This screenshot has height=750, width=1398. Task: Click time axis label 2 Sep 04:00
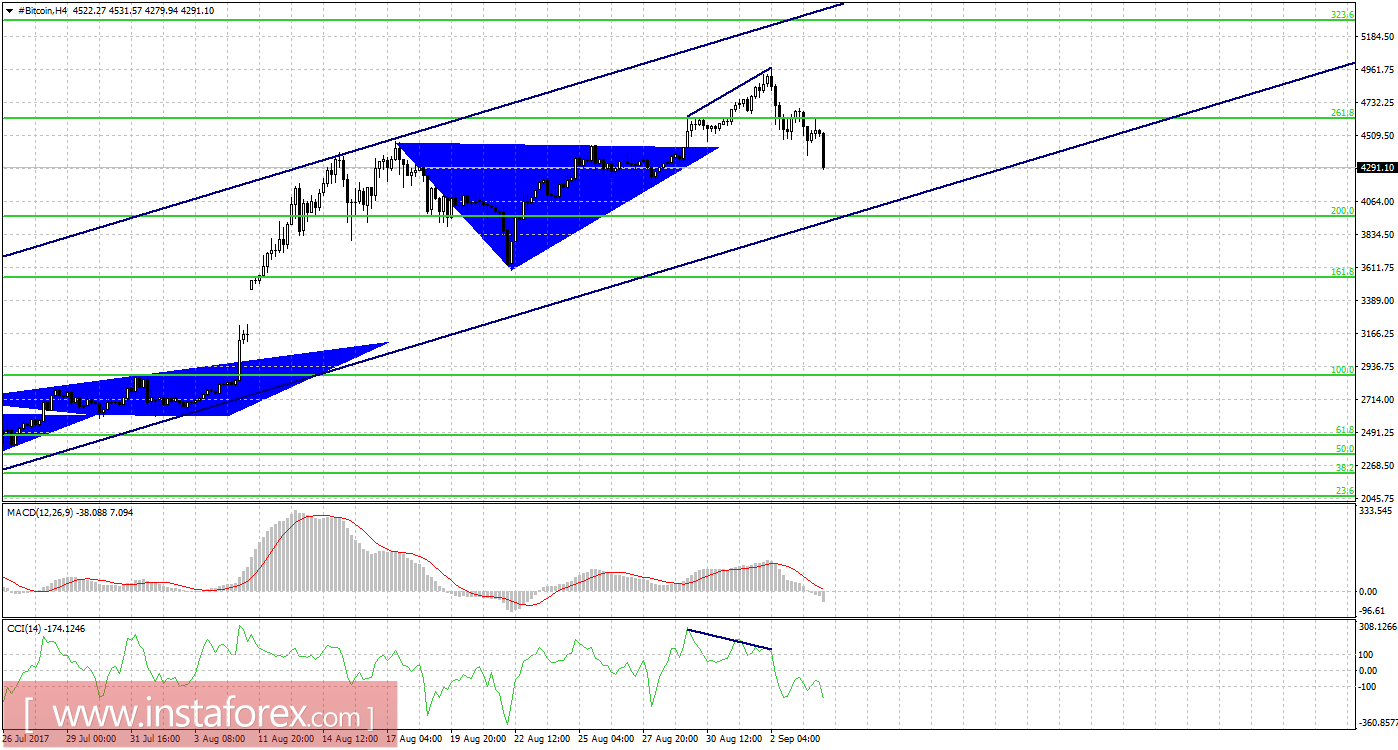(797, 739)
